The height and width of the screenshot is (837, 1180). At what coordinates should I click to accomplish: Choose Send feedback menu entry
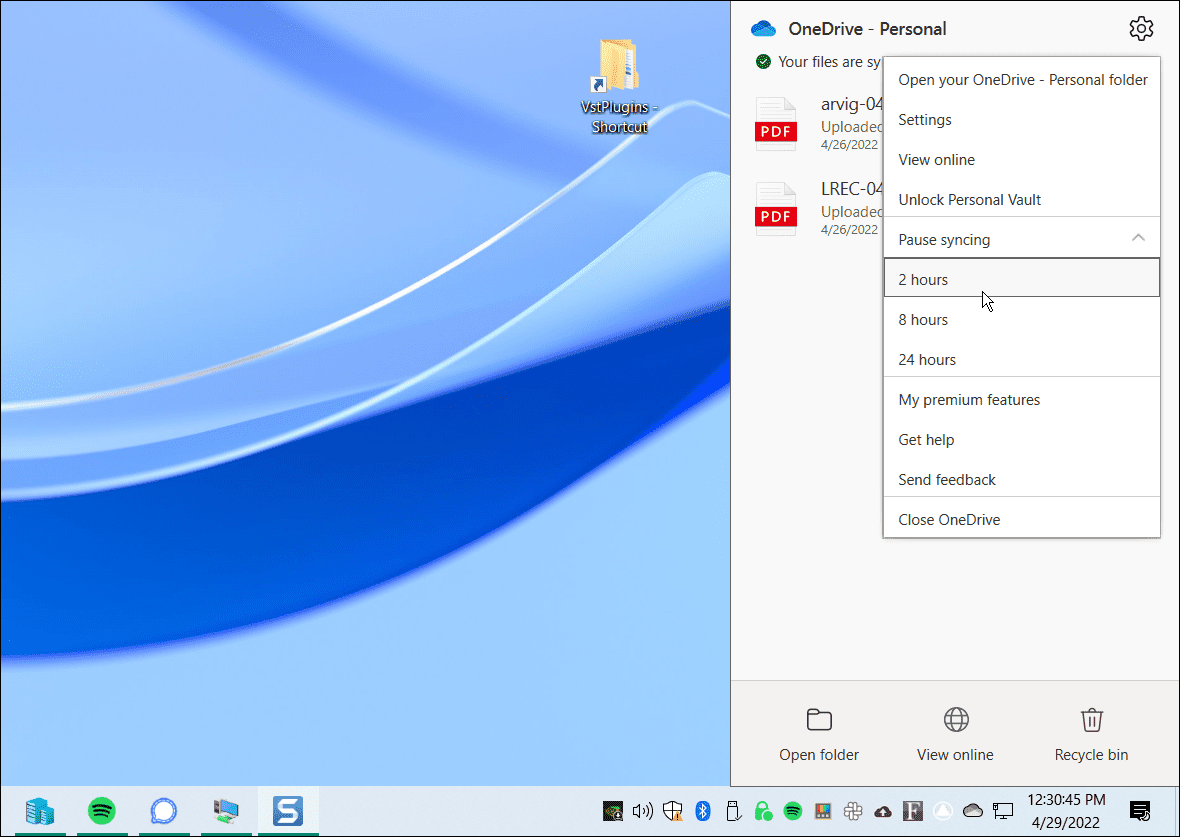1022,479
